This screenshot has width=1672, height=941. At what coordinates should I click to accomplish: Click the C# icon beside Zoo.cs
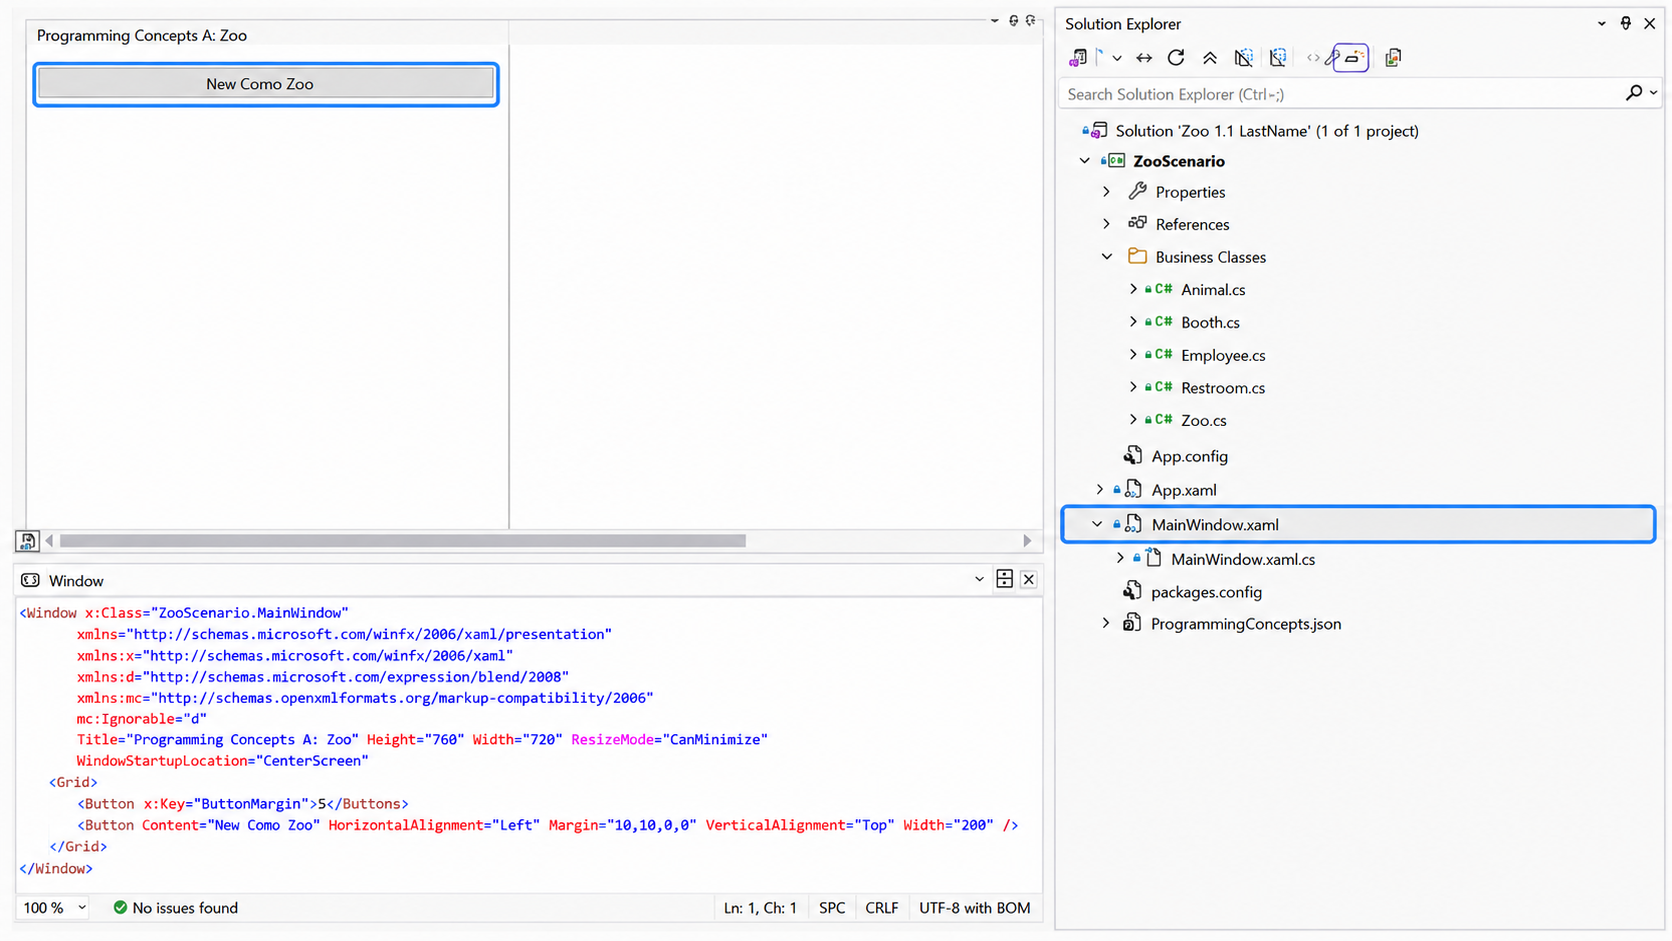1163,420
